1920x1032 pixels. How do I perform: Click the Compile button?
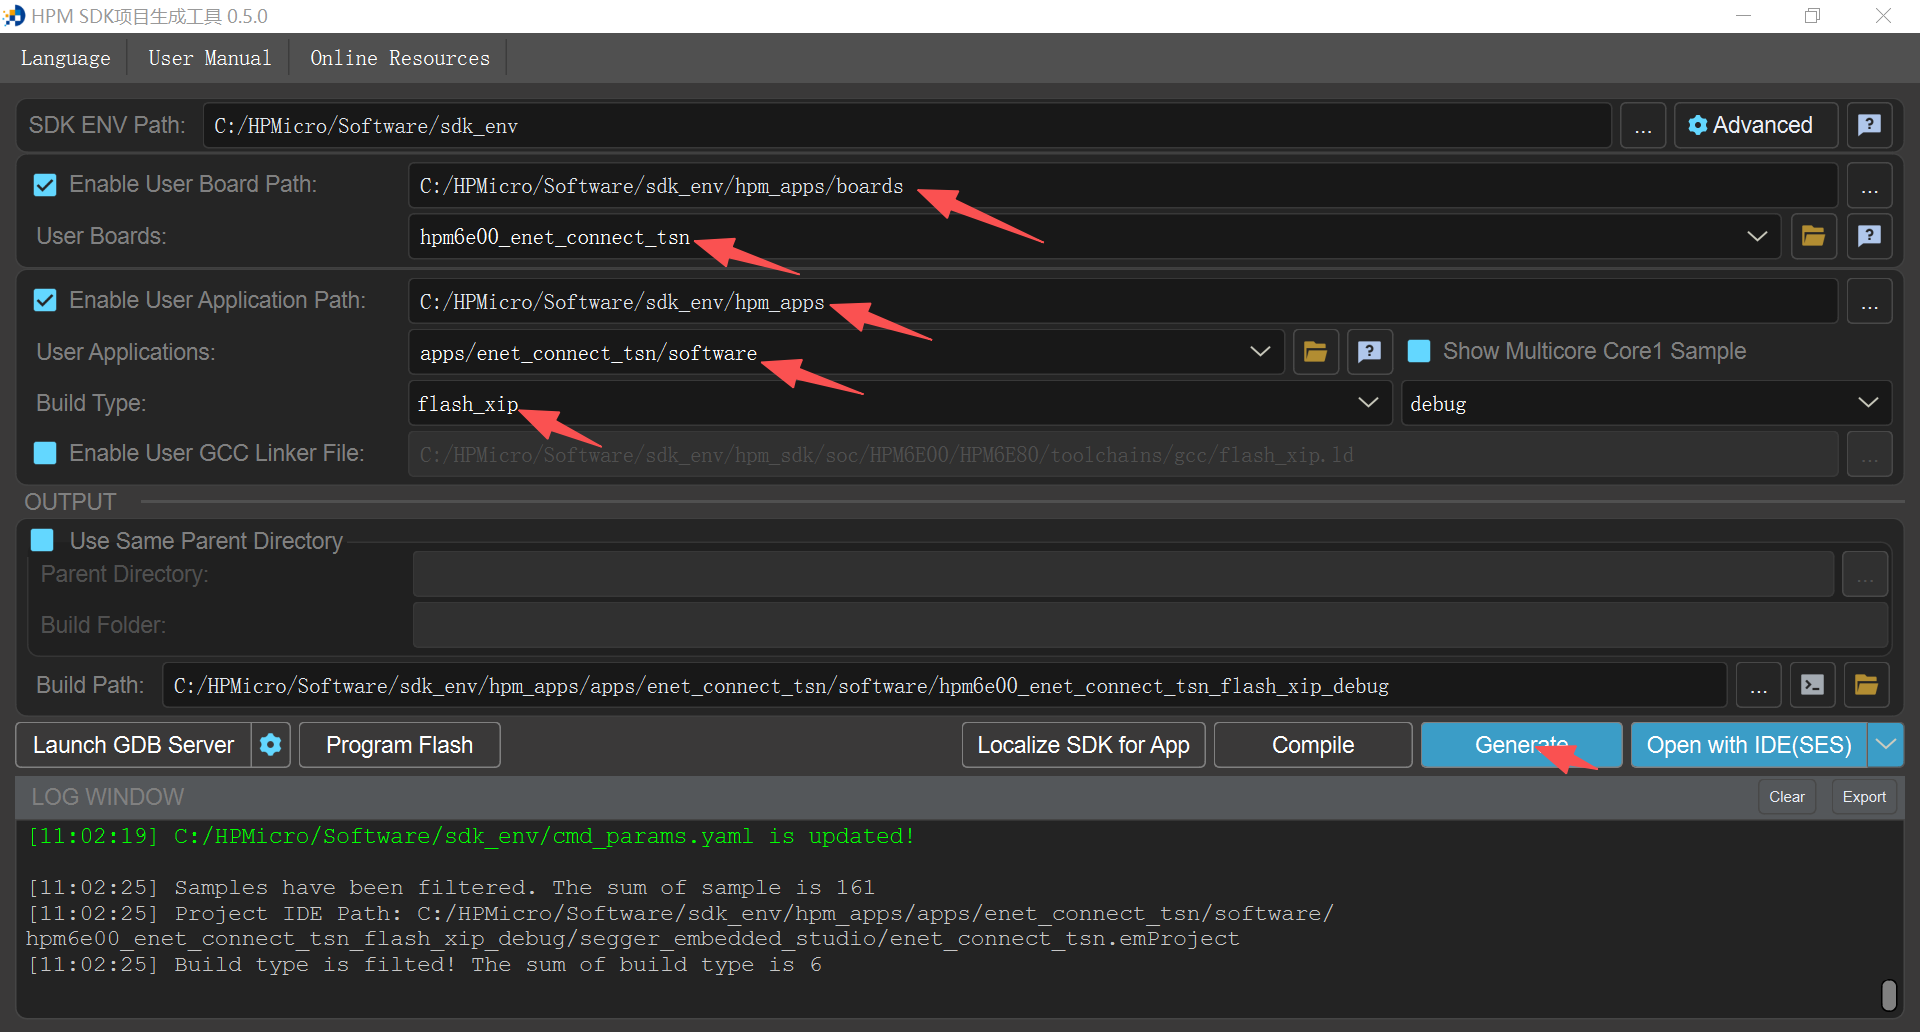coord(1313,745)
